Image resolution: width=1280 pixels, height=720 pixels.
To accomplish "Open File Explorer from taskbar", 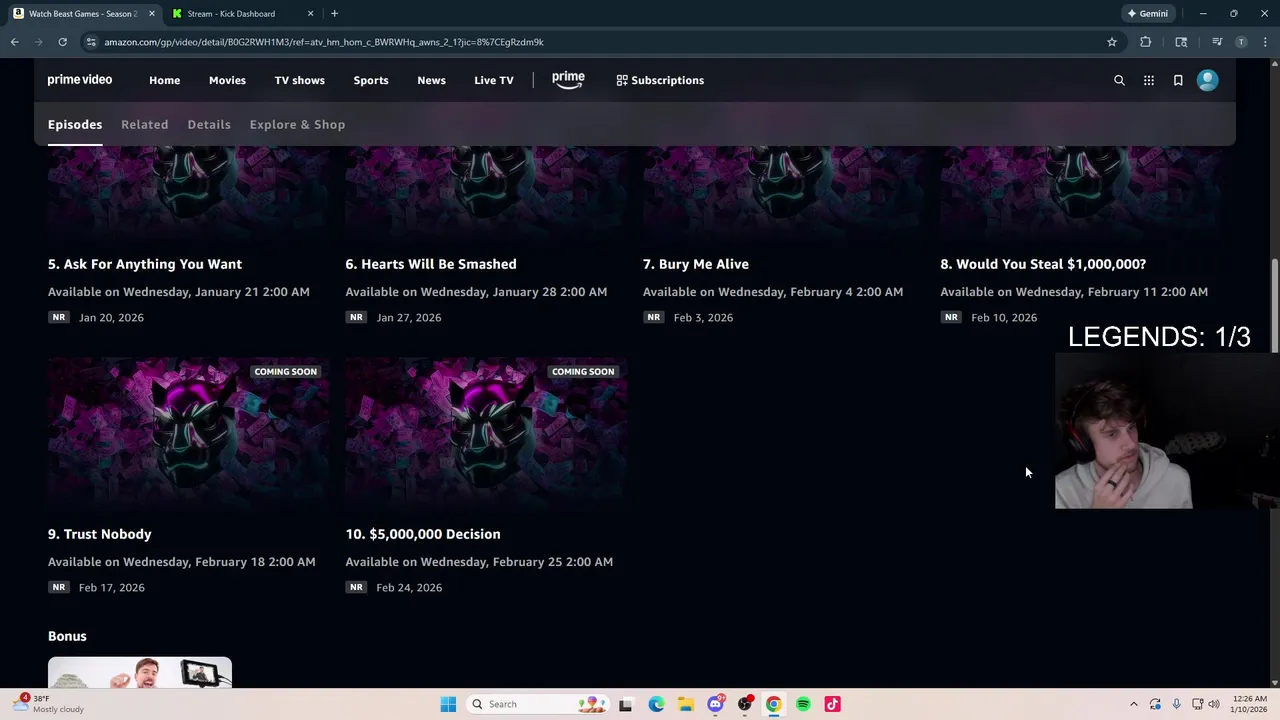I will (685, 704).
